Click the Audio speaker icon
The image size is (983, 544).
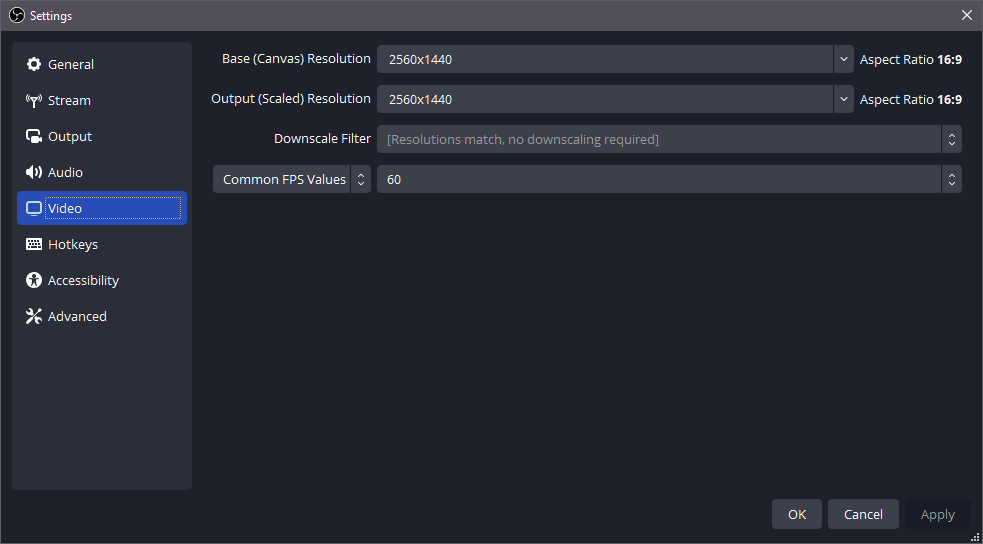click(x=34, y=173)
